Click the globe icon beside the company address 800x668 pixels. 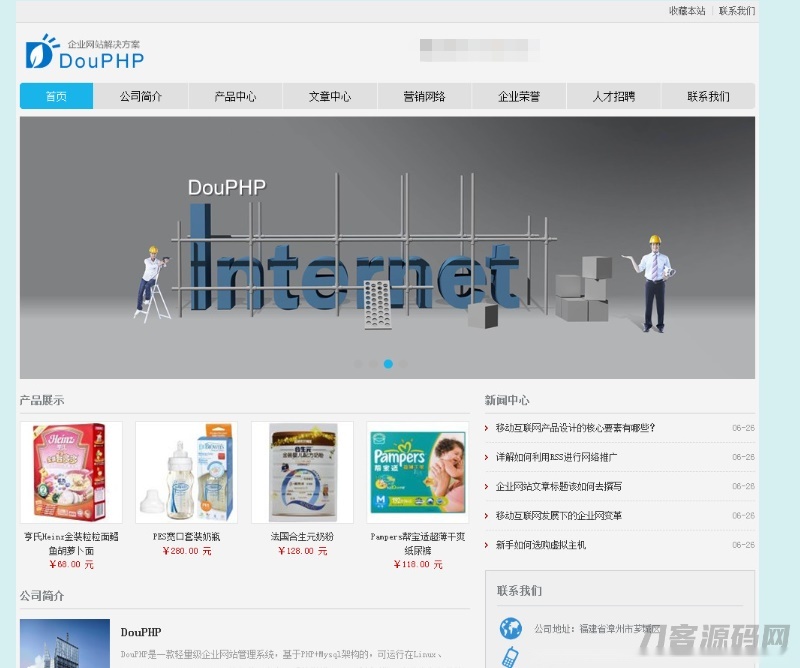[x=509, y=629]
